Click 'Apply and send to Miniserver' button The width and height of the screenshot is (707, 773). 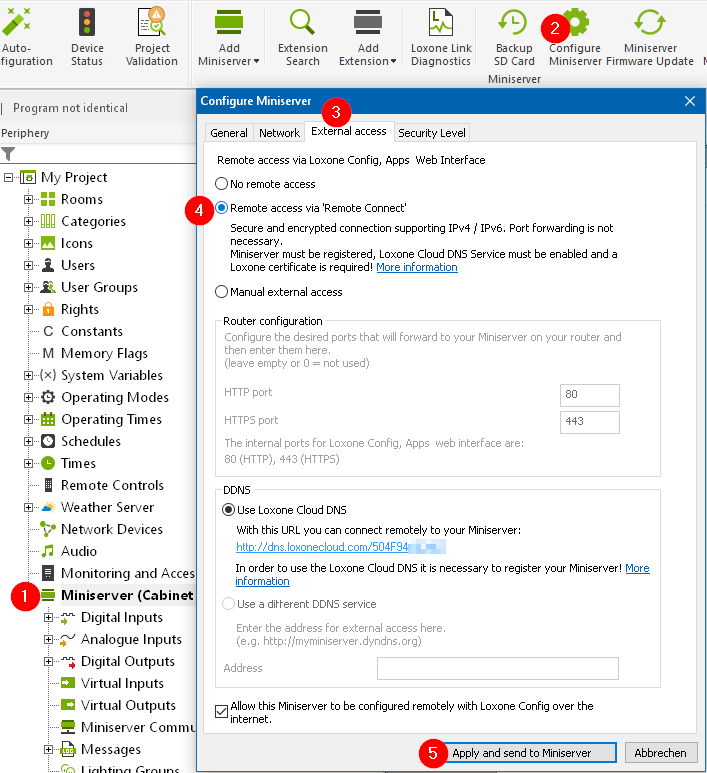[520, 753]
